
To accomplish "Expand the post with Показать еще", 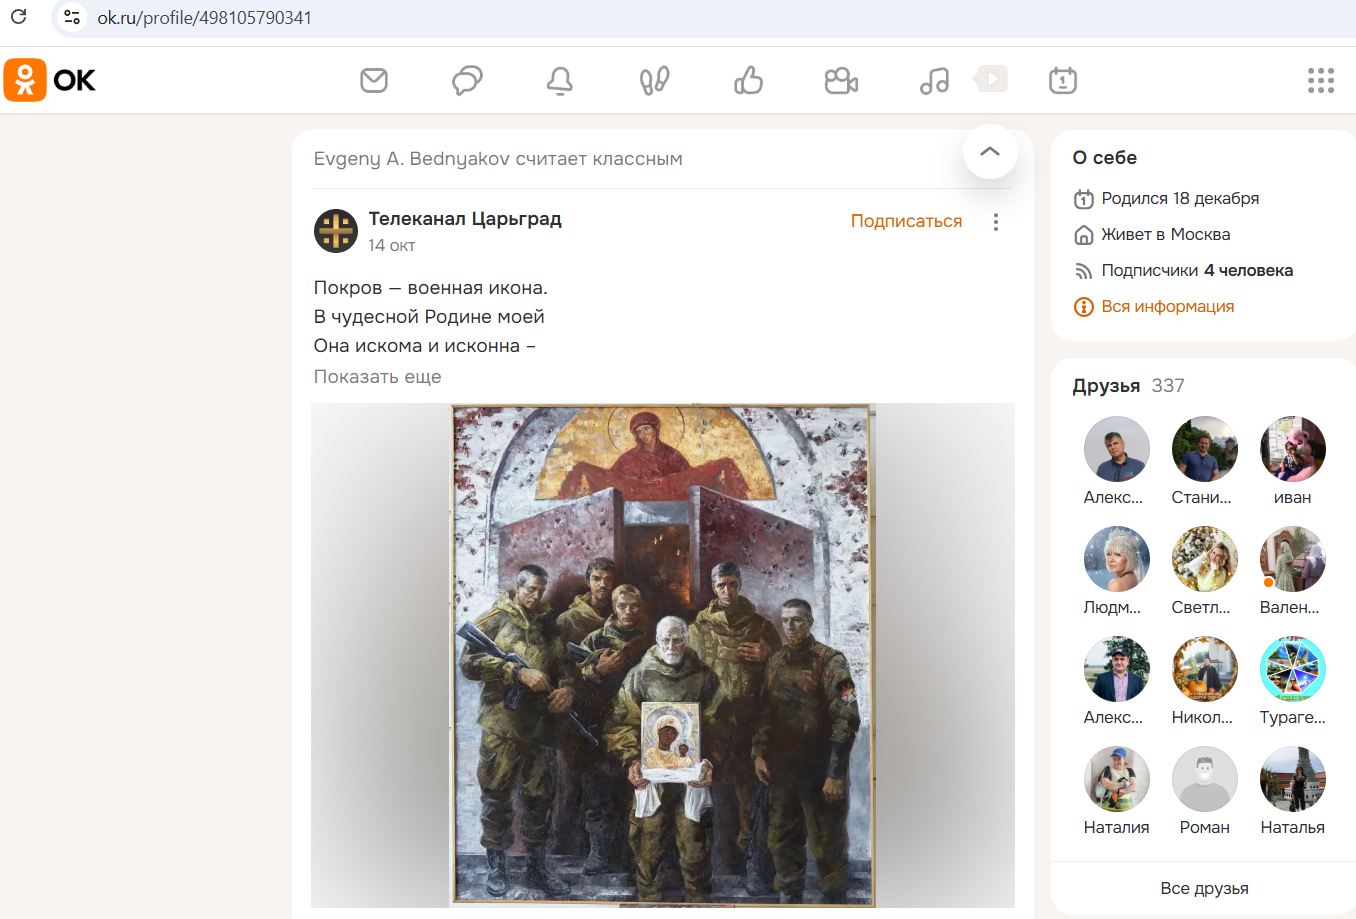I will coord(377,376).
